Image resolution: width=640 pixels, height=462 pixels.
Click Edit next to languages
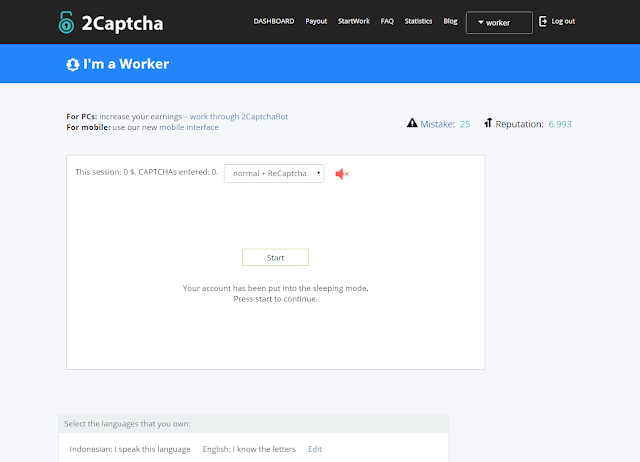coord(315,449)
